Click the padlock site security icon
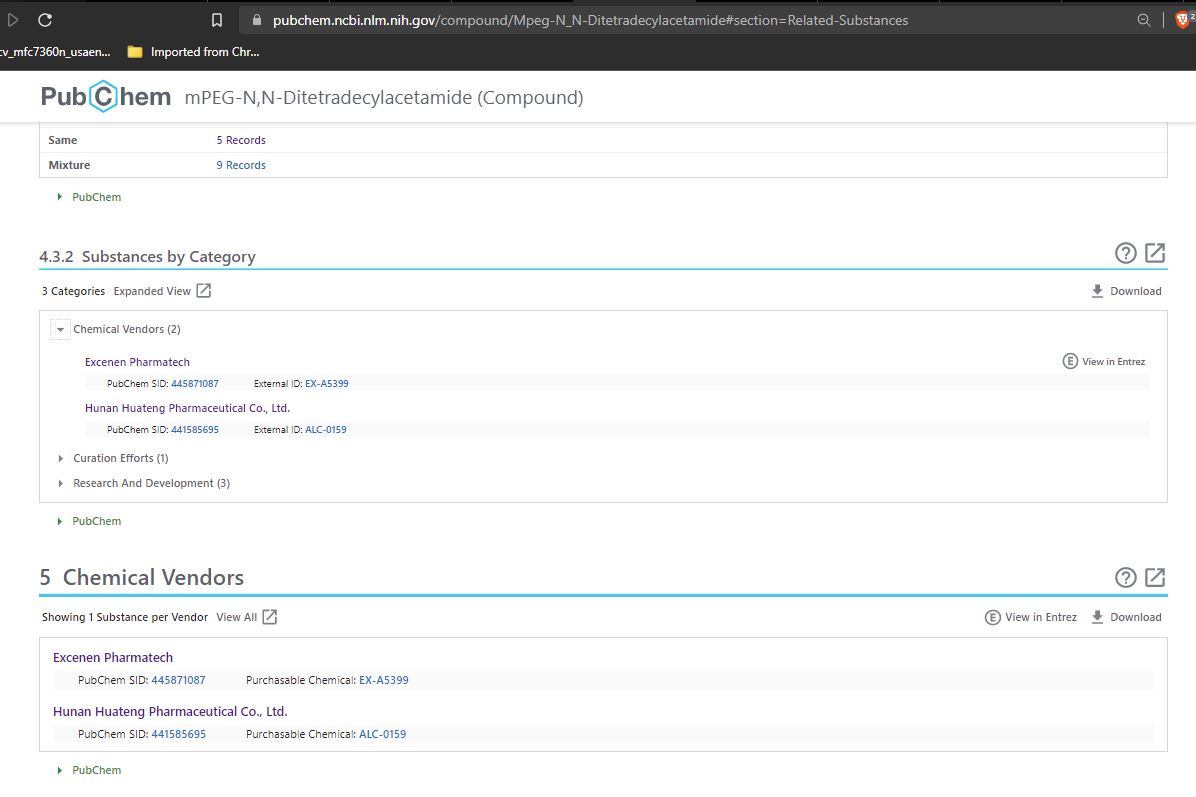1196x797 pixels. [256, 21]
